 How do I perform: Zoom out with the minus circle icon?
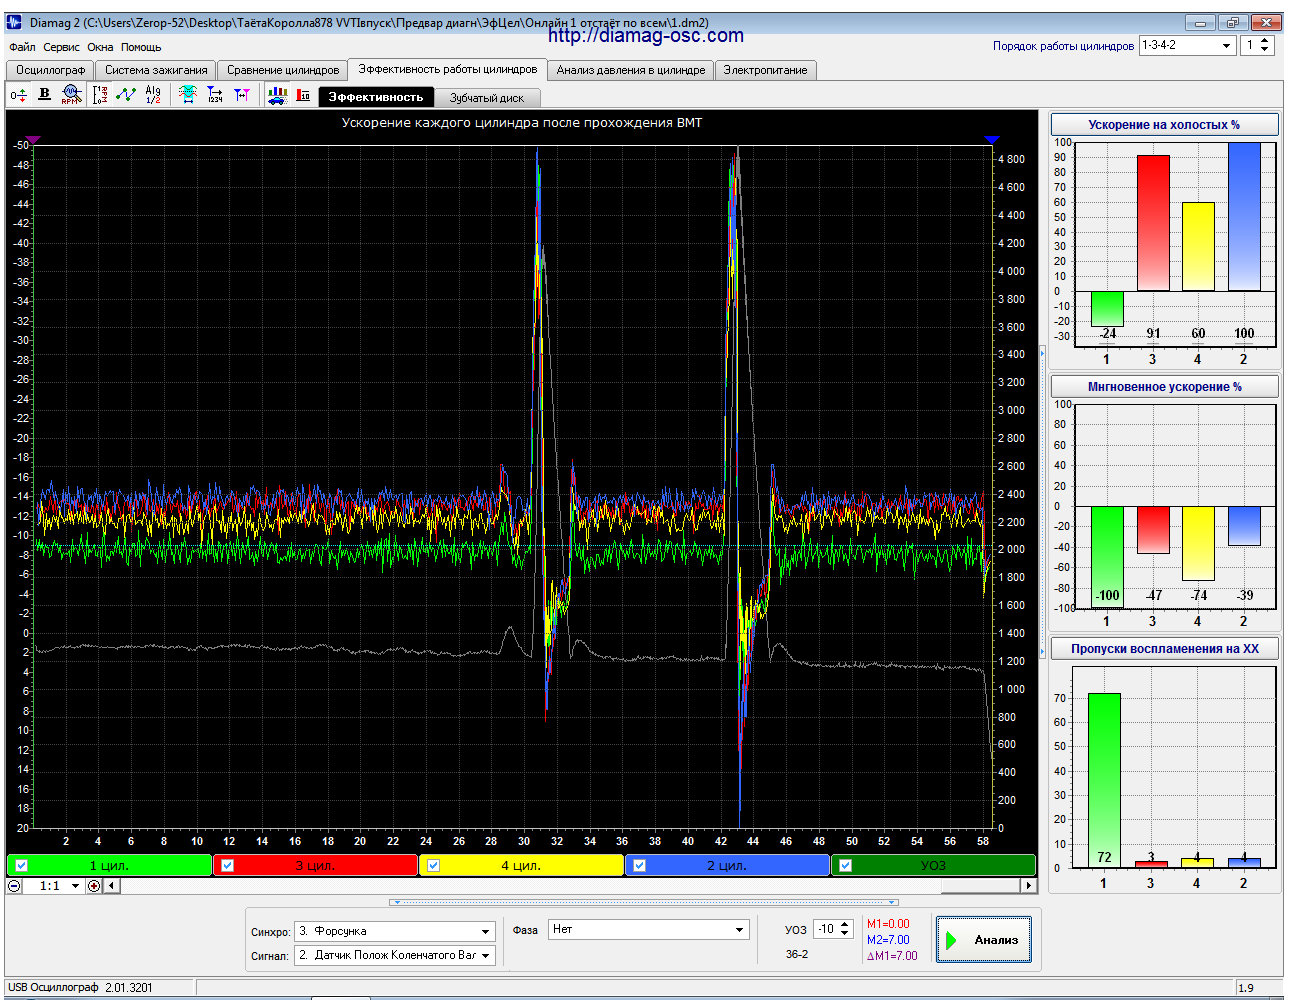tap(14, 886)
